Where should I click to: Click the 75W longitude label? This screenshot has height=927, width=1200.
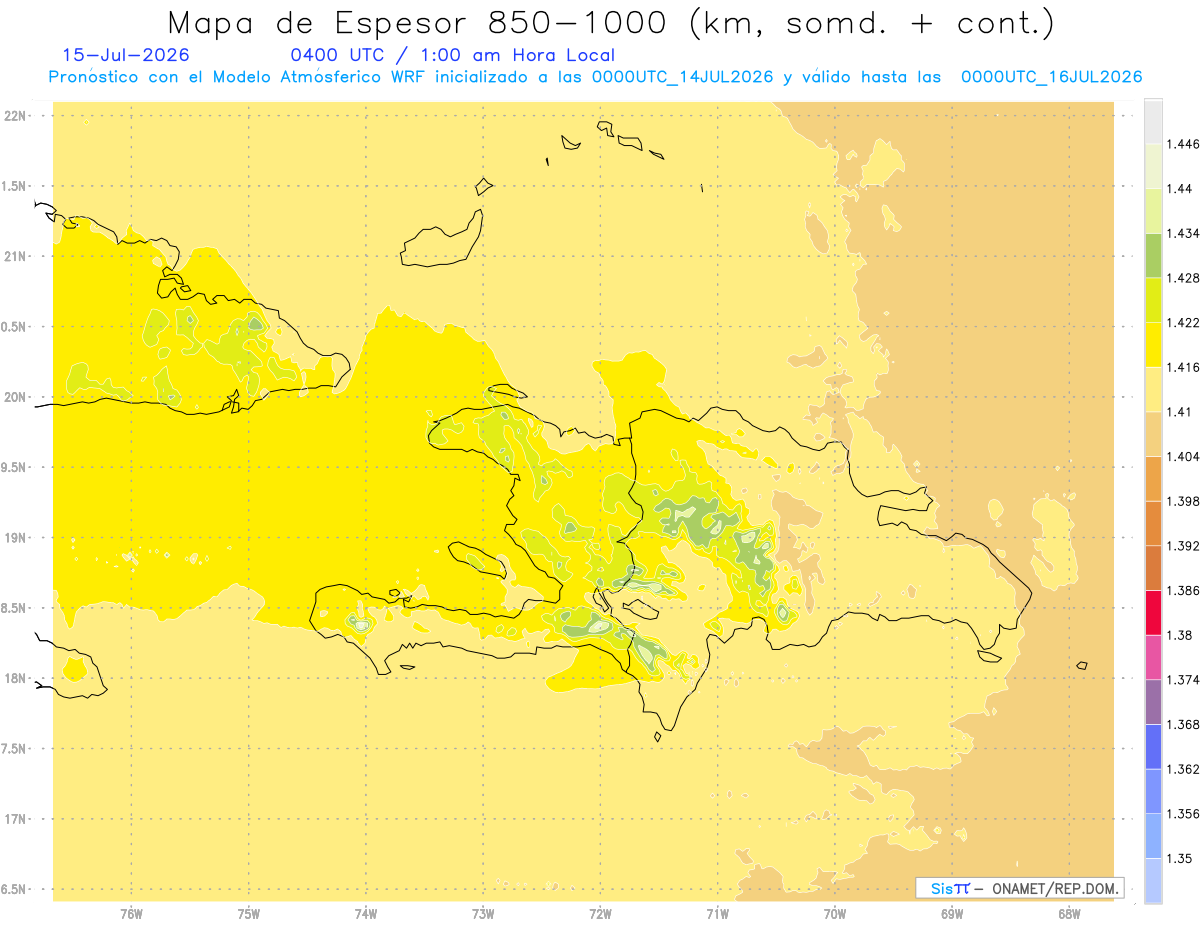pos(249,914)
